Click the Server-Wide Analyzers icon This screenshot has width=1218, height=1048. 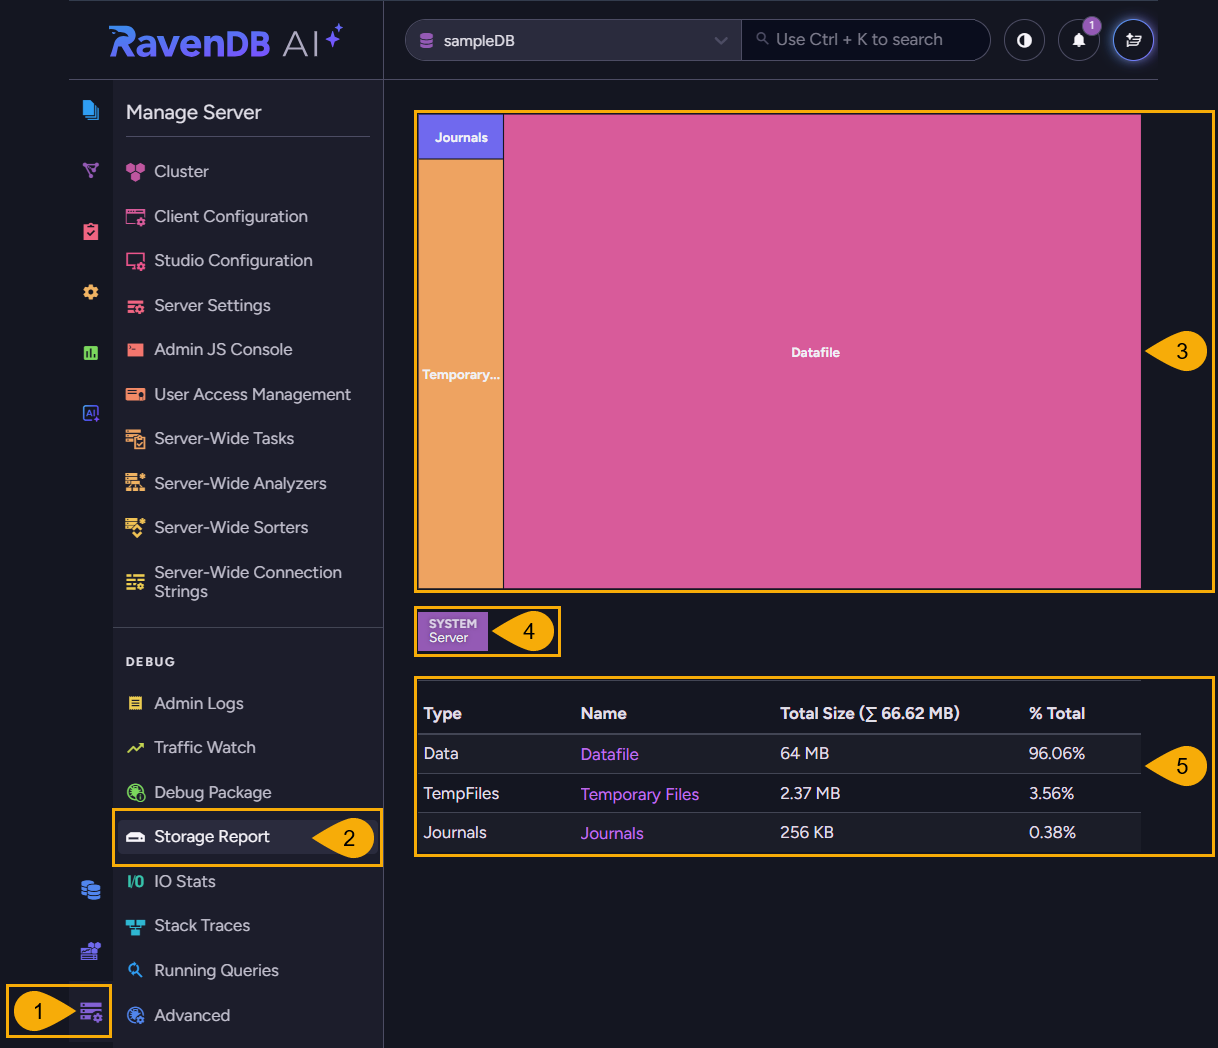pos(135,483)
